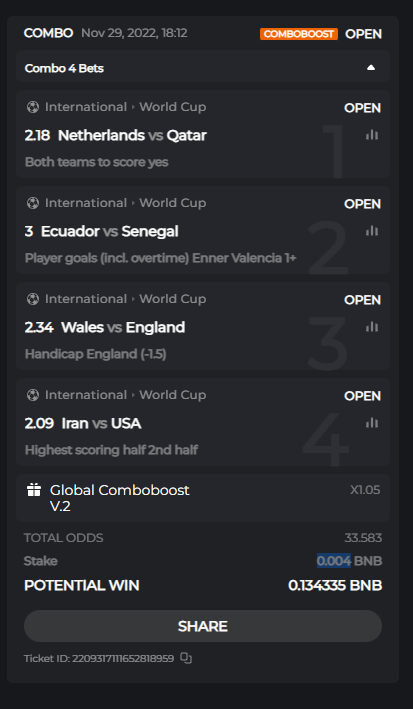Open stats icon for Wales vs England
The height and width of the screenshot is (709, 413).
372,326
